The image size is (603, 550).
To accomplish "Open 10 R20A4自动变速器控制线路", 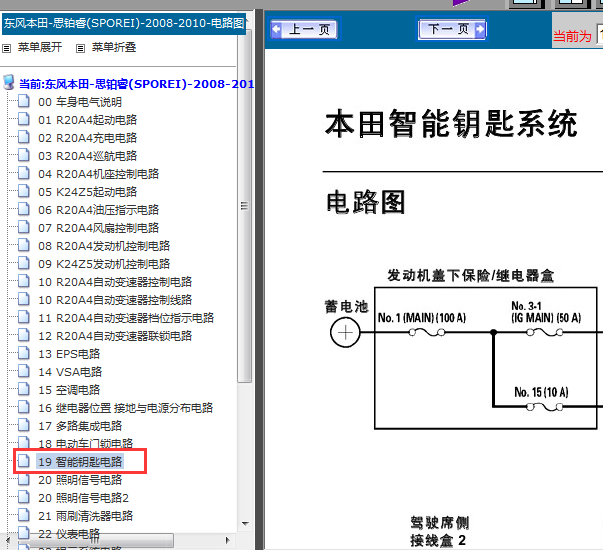I will [115, 300].
